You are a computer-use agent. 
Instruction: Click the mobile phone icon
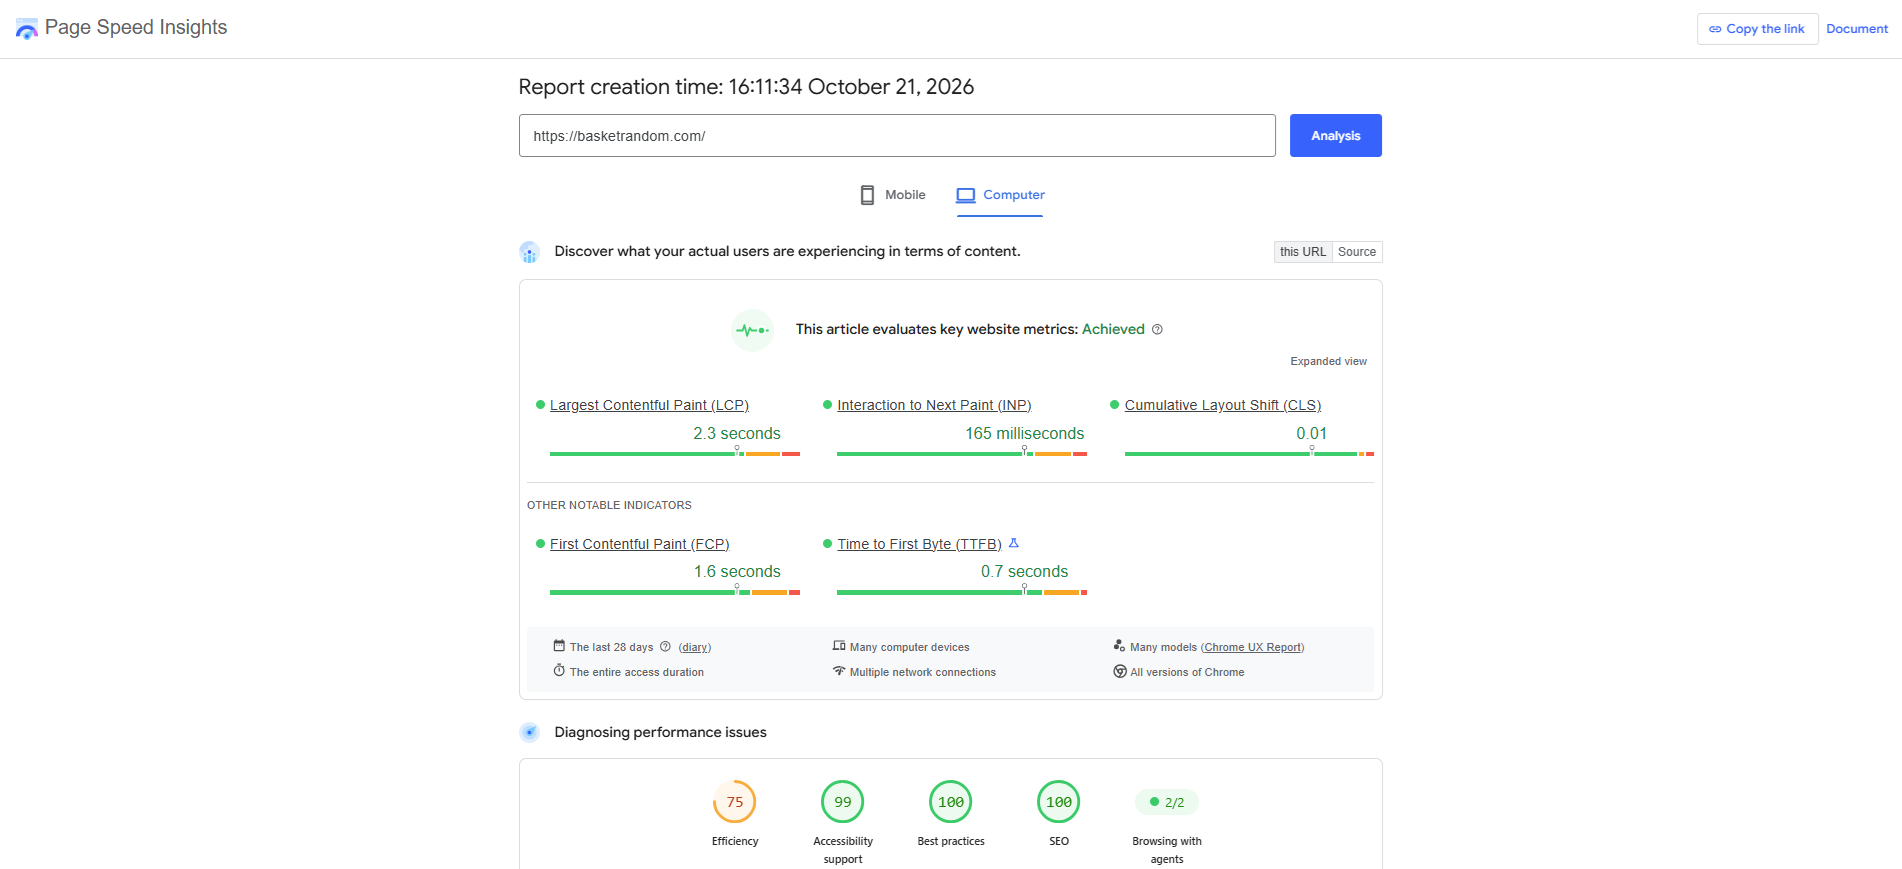(x=867, y=195)
